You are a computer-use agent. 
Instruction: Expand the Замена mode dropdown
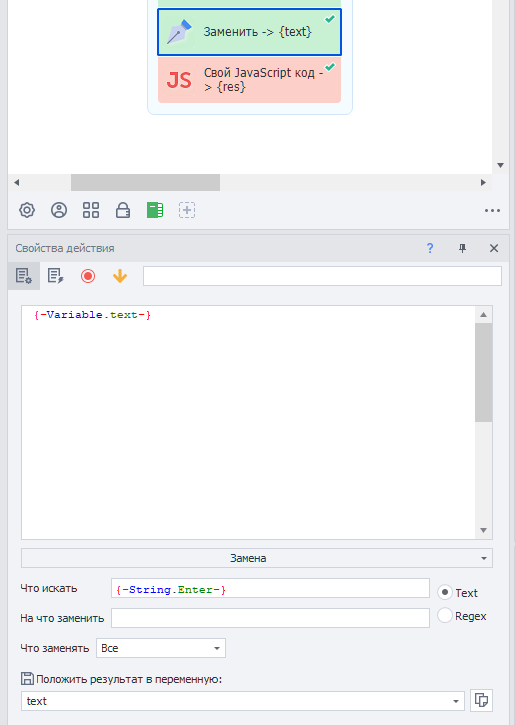[x=257, y=558]
